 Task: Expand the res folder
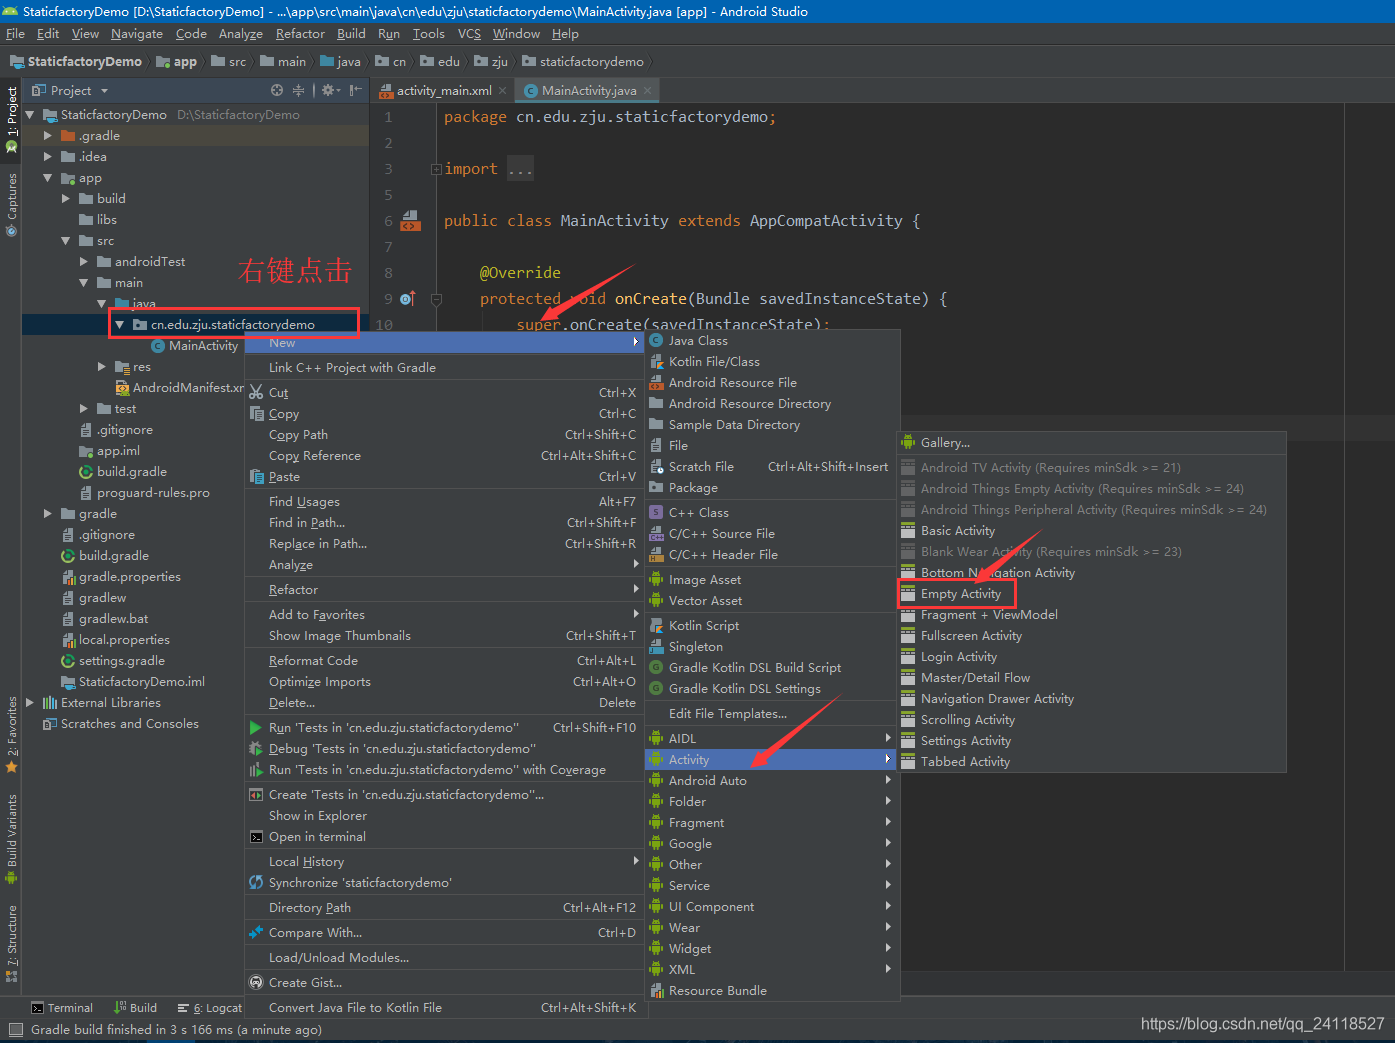[x=102, y=367]
